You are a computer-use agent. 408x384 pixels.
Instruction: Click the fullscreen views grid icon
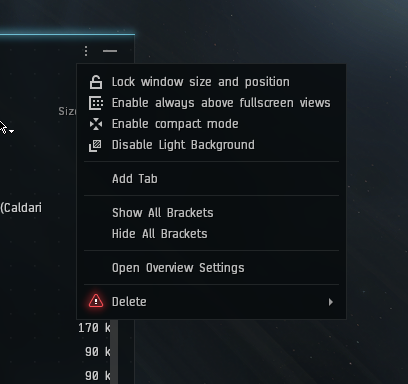click(x=96, y=103)
